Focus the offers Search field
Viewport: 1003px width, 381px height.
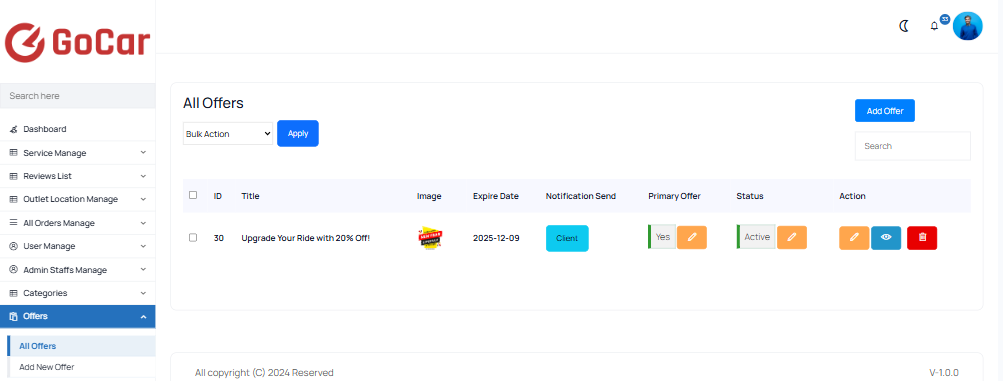click(x=913, y=146)
